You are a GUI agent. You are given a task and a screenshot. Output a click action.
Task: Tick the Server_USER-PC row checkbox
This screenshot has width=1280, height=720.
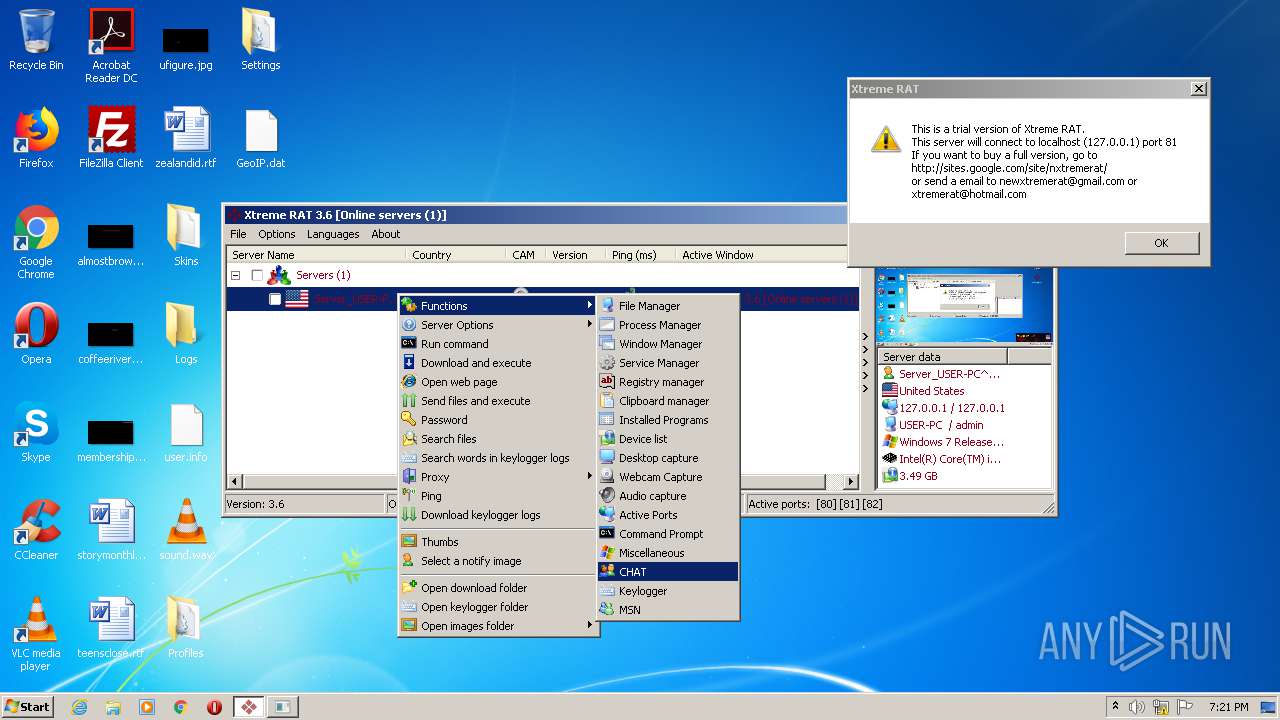click(275, 299)
